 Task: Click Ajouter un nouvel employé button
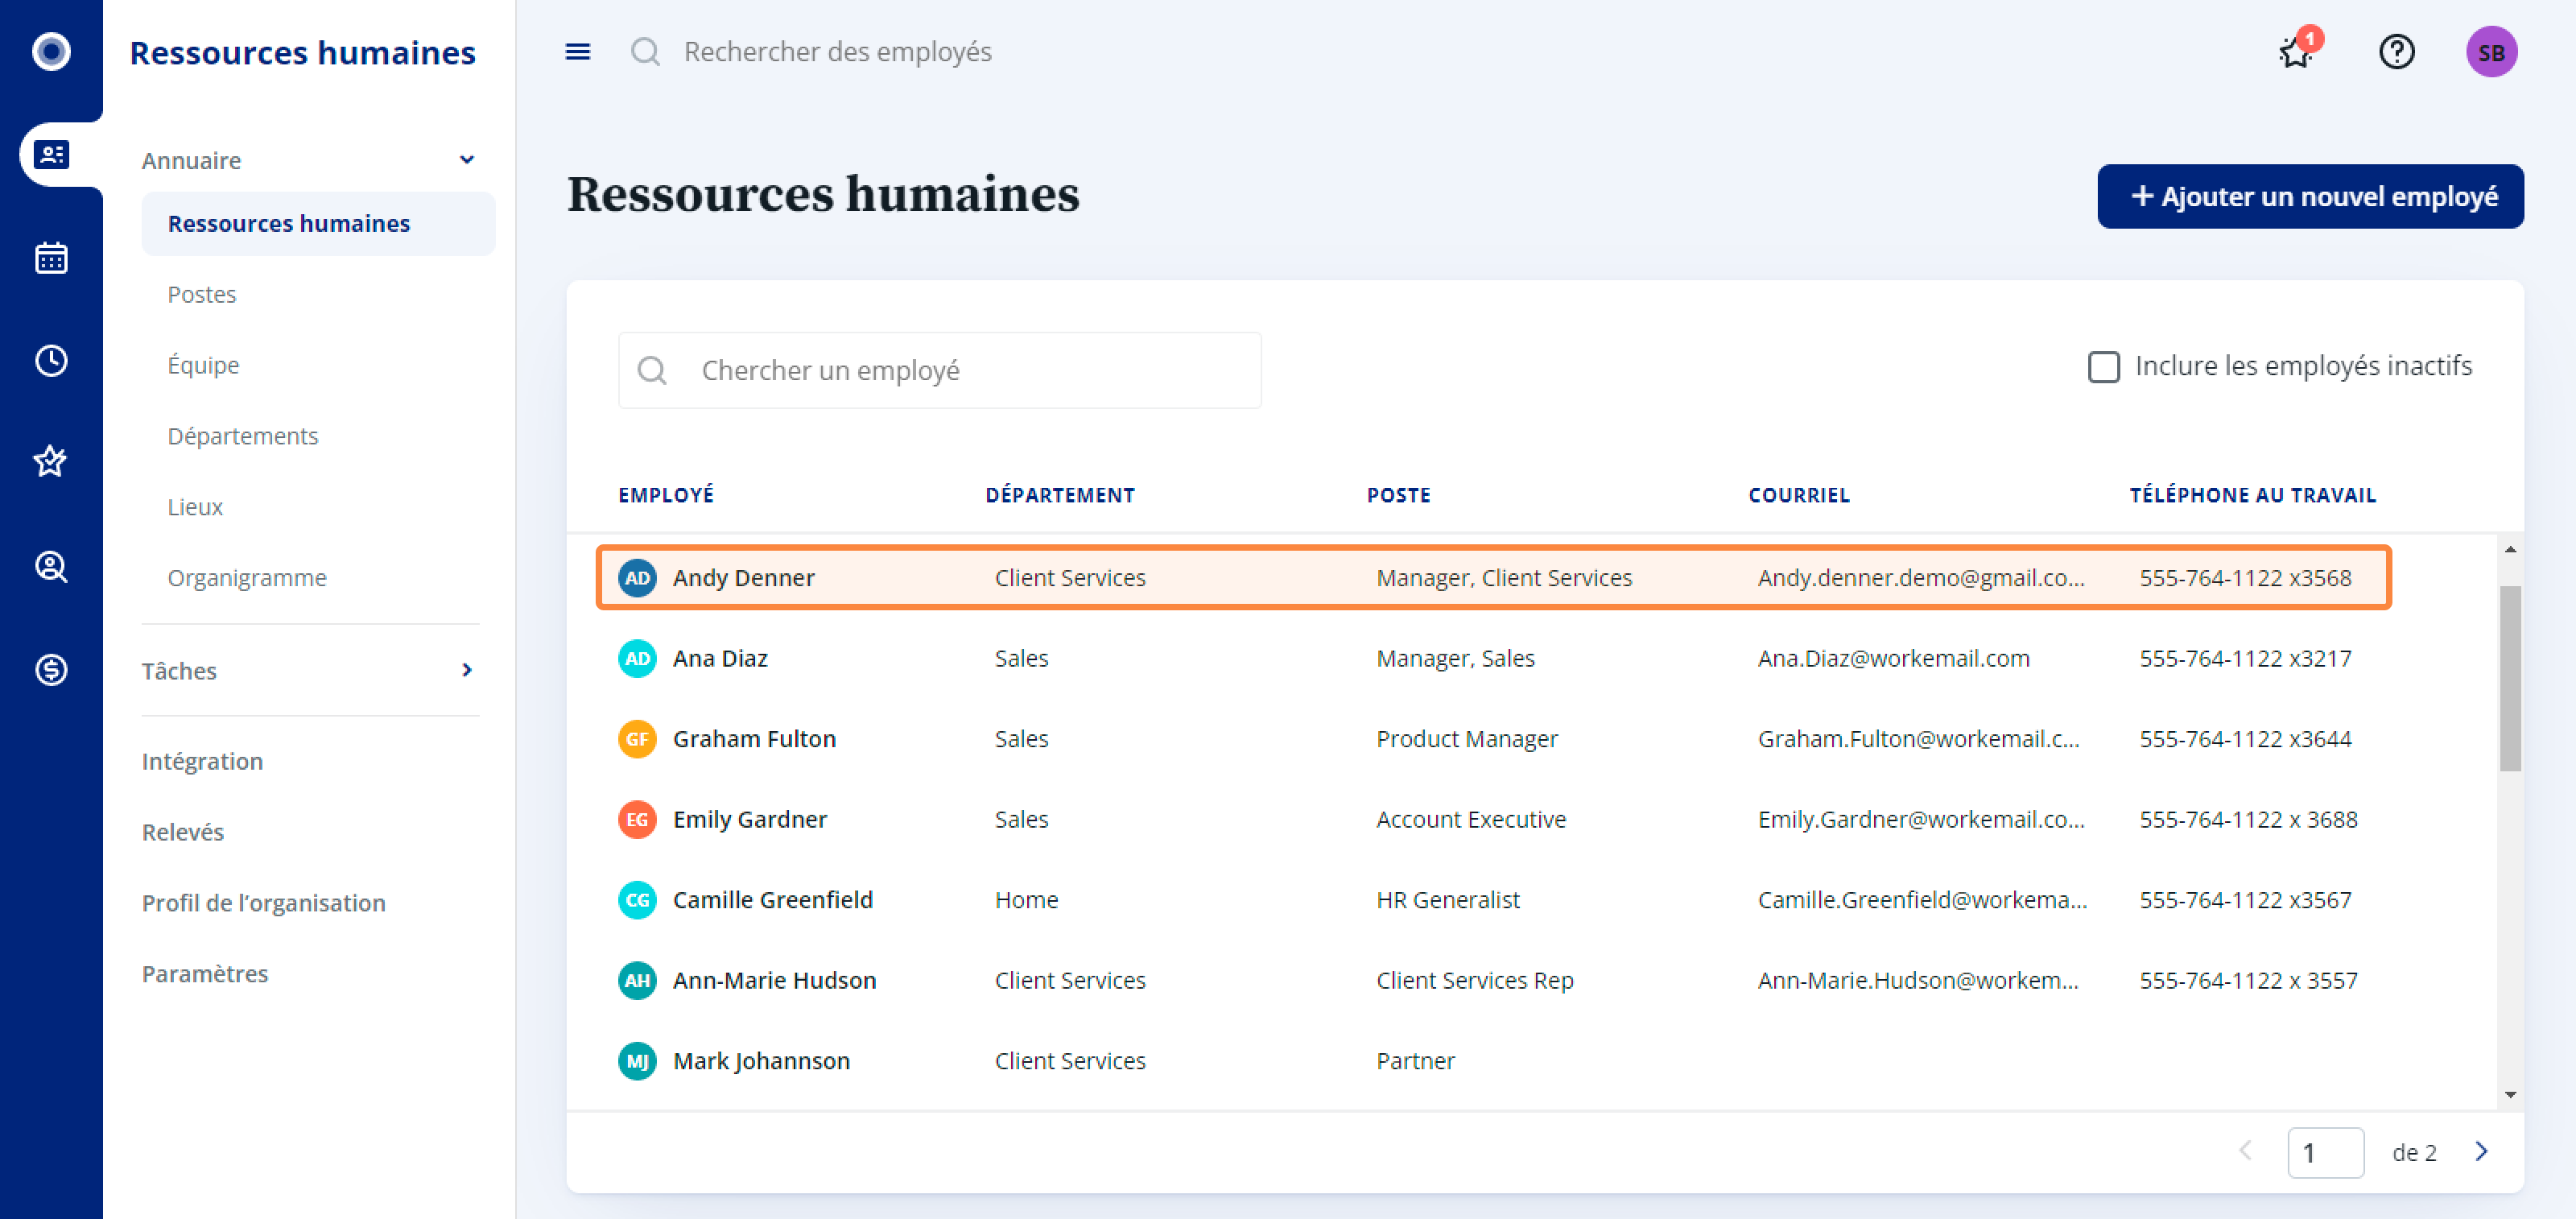pos(2310,197)
